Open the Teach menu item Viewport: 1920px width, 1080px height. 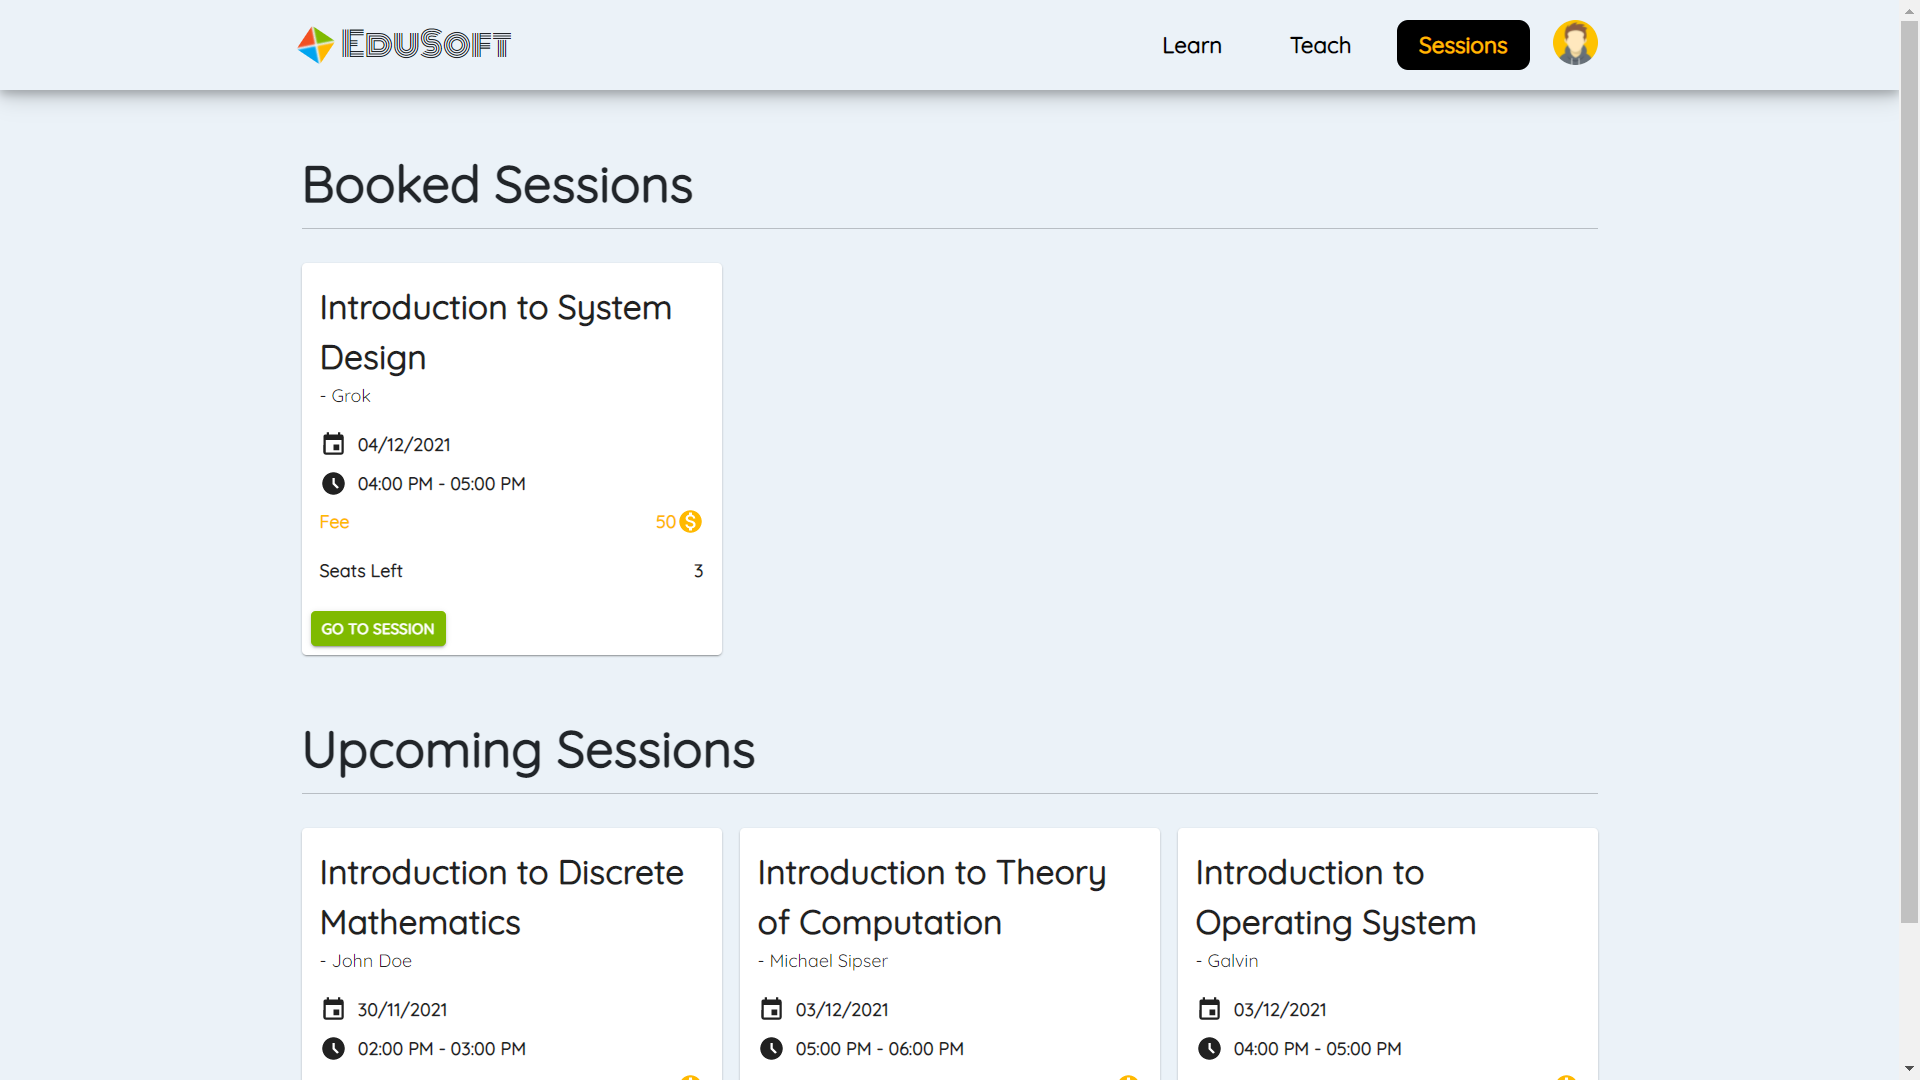tap(1320, 45)
